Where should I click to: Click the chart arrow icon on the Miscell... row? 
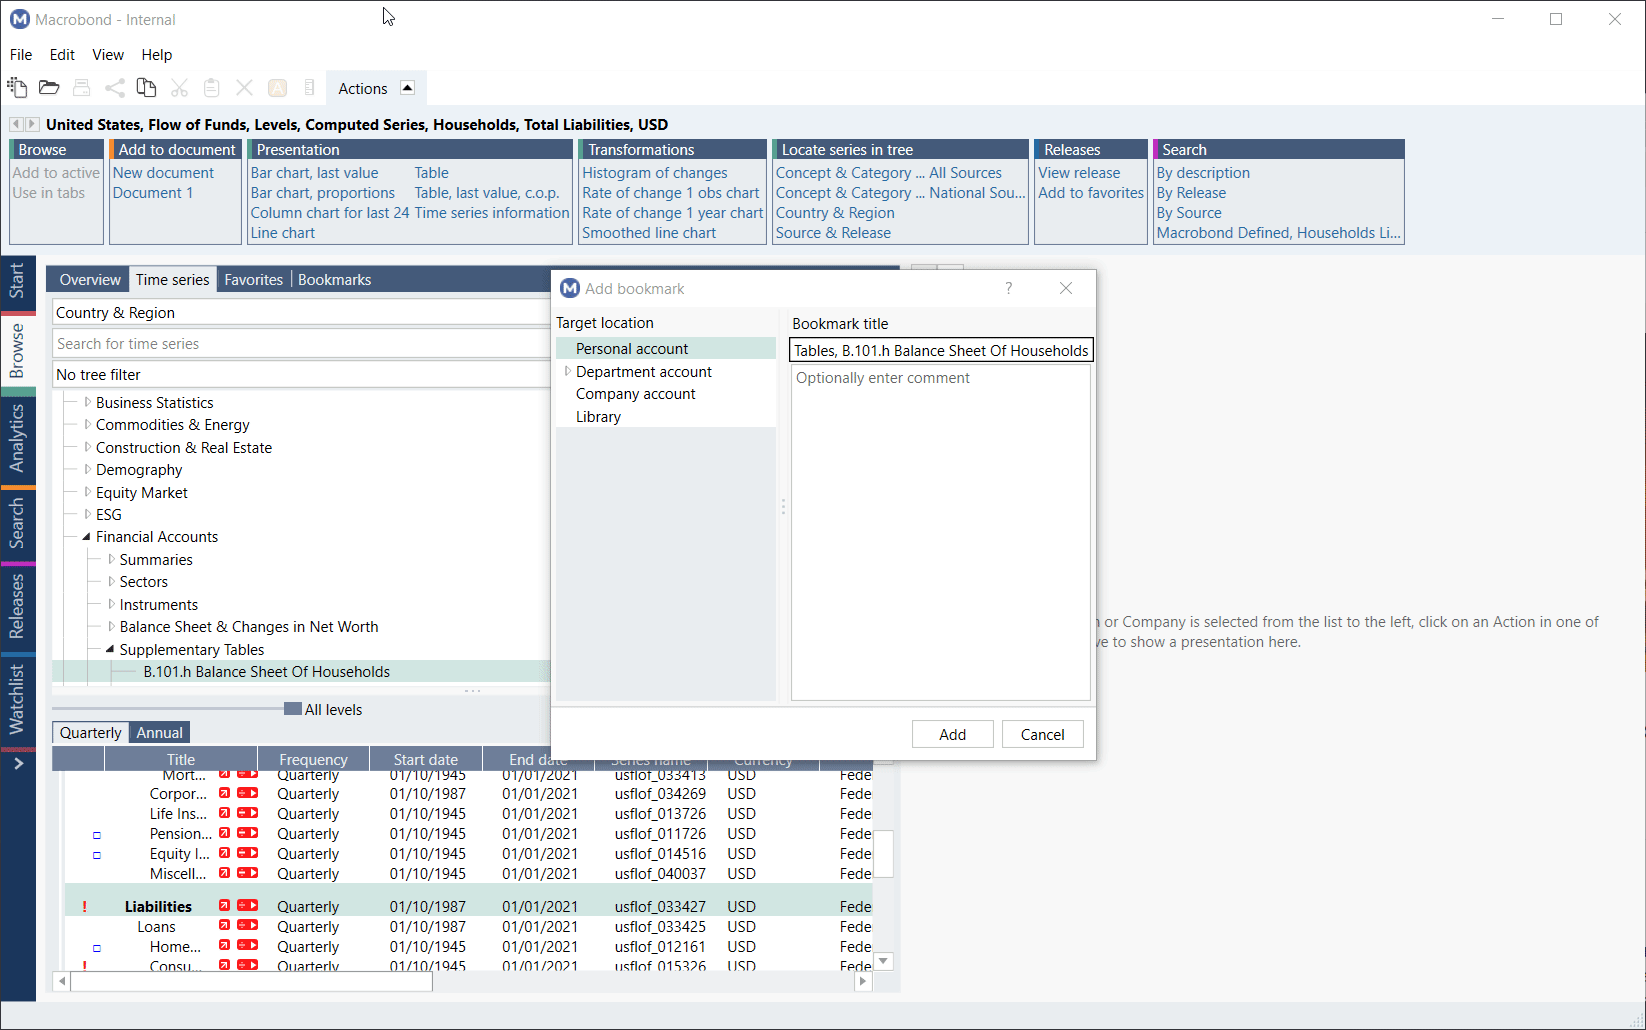click(225, 873)
